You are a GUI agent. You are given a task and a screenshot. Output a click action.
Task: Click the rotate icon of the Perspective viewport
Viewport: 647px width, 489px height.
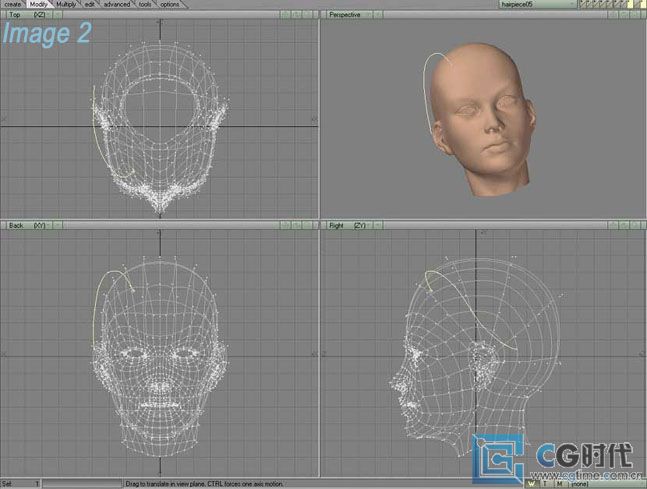pyautogui.click(x=624, y=14)
